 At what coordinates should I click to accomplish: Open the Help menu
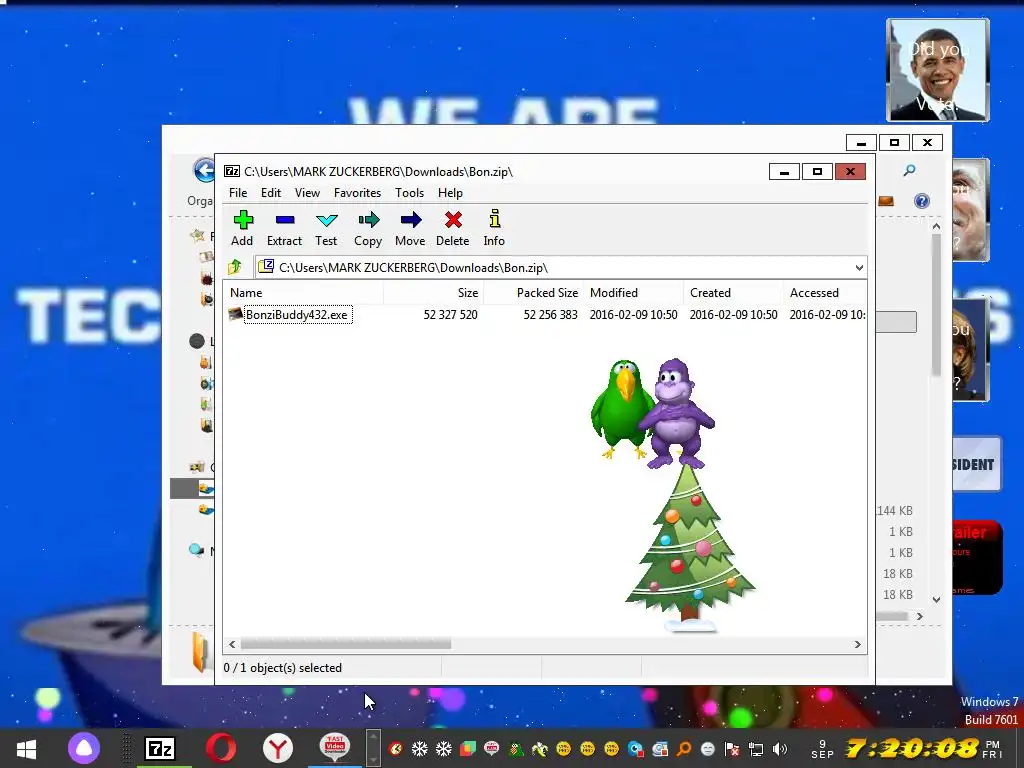[450, 193]
